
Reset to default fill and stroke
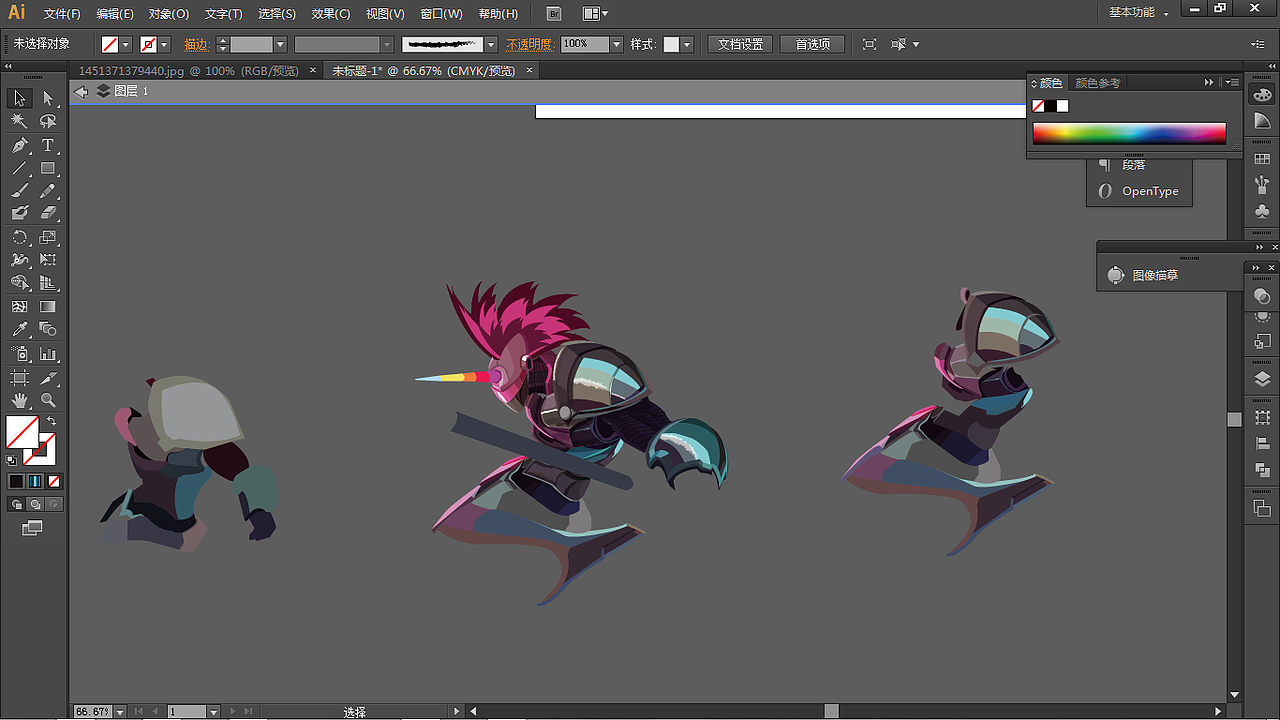pyautogui.click(x=11, y=460)
